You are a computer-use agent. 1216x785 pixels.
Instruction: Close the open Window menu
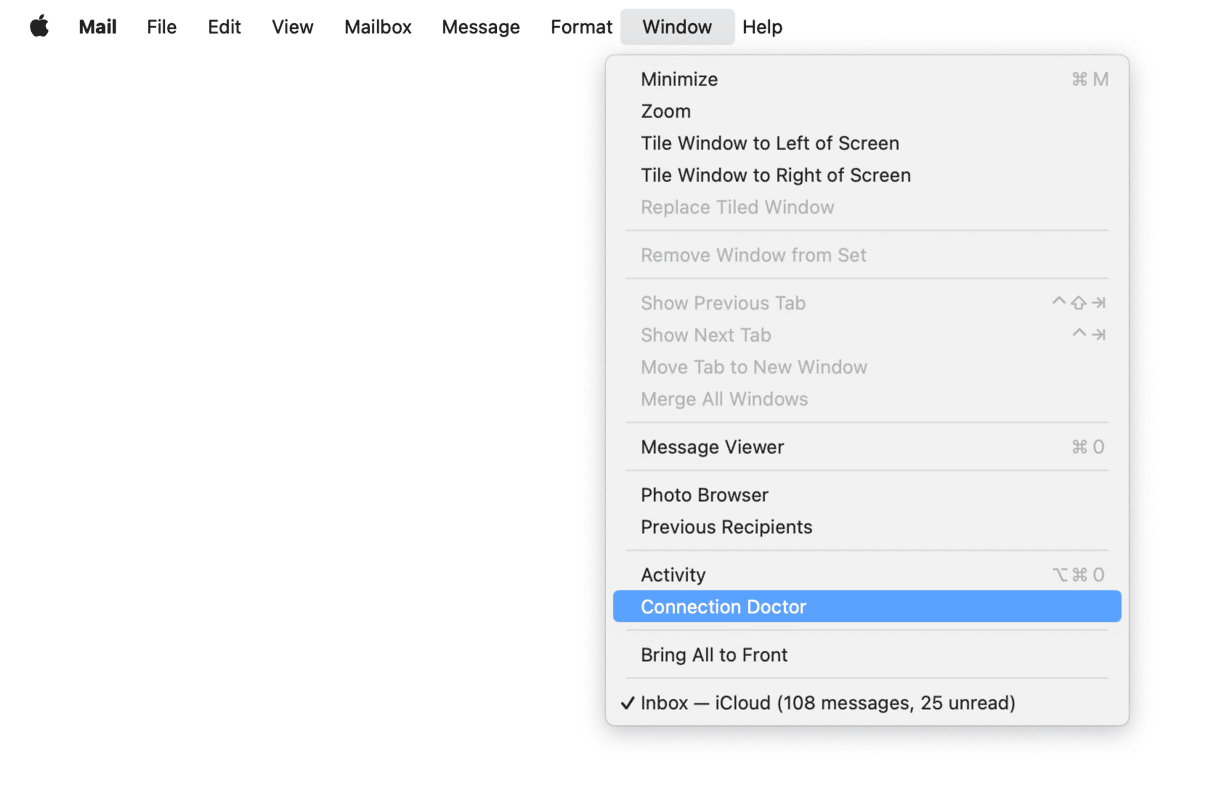click(677, 27)
